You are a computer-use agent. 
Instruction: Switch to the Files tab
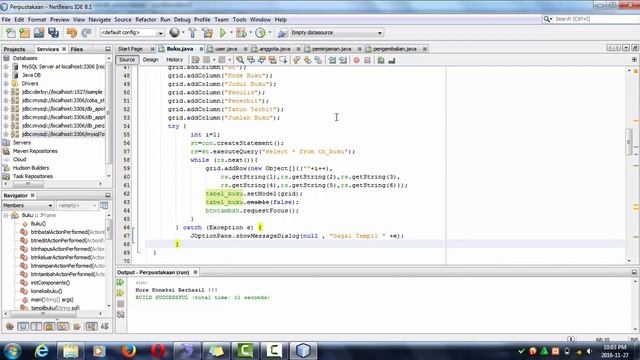(77, 49)
